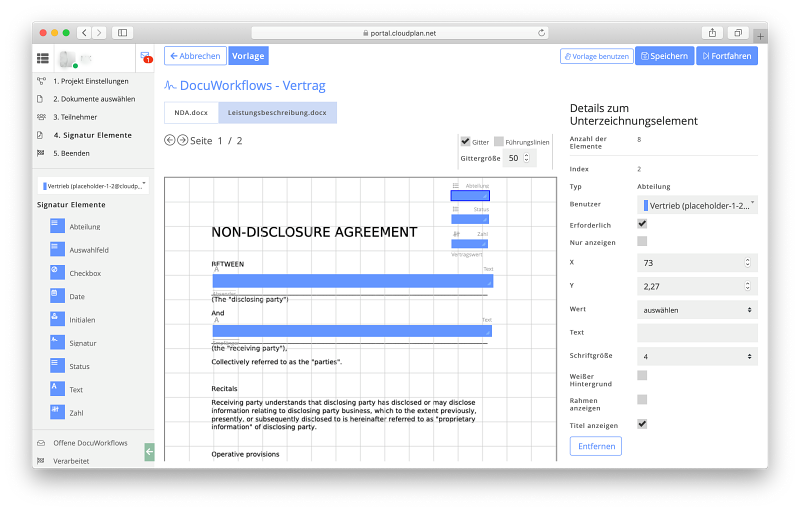Screen dimensions: 800x511
Task: Select the Status signature element icon
Action: tap(57, 366)
